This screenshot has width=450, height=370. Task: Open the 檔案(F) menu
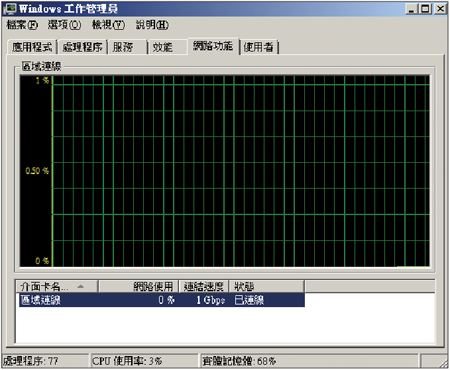tap(22, 25)
